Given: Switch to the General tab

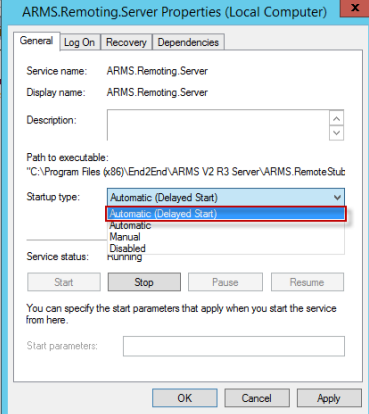Looking at the screenshot, I should [x=36, y=41].
